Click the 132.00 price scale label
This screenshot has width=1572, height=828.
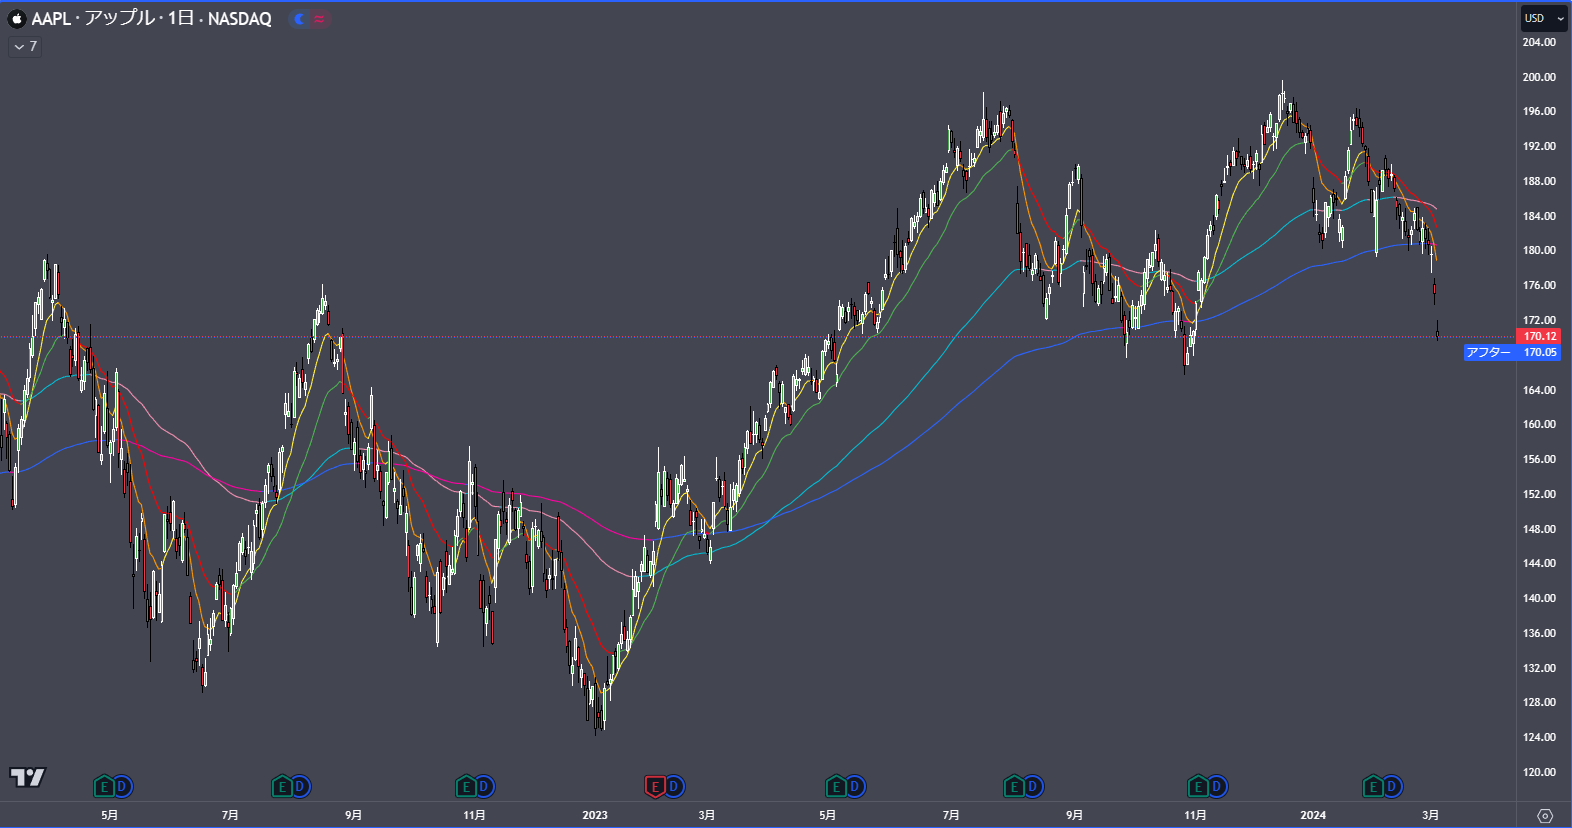[x=1539, y=668]
